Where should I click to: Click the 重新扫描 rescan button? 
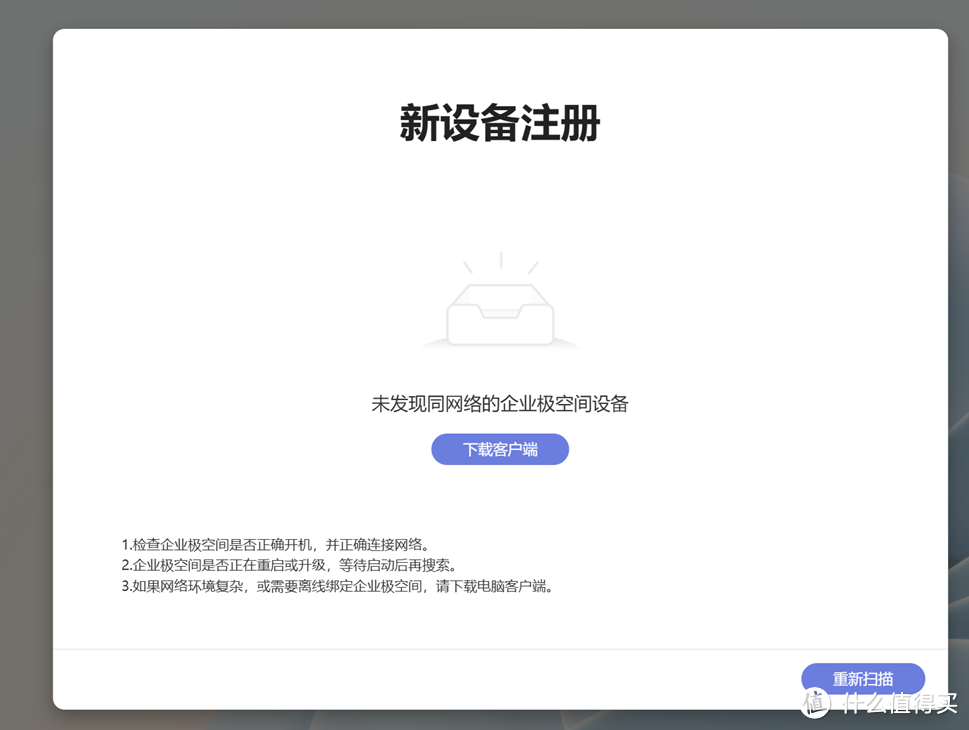click(x=862, y=678)
